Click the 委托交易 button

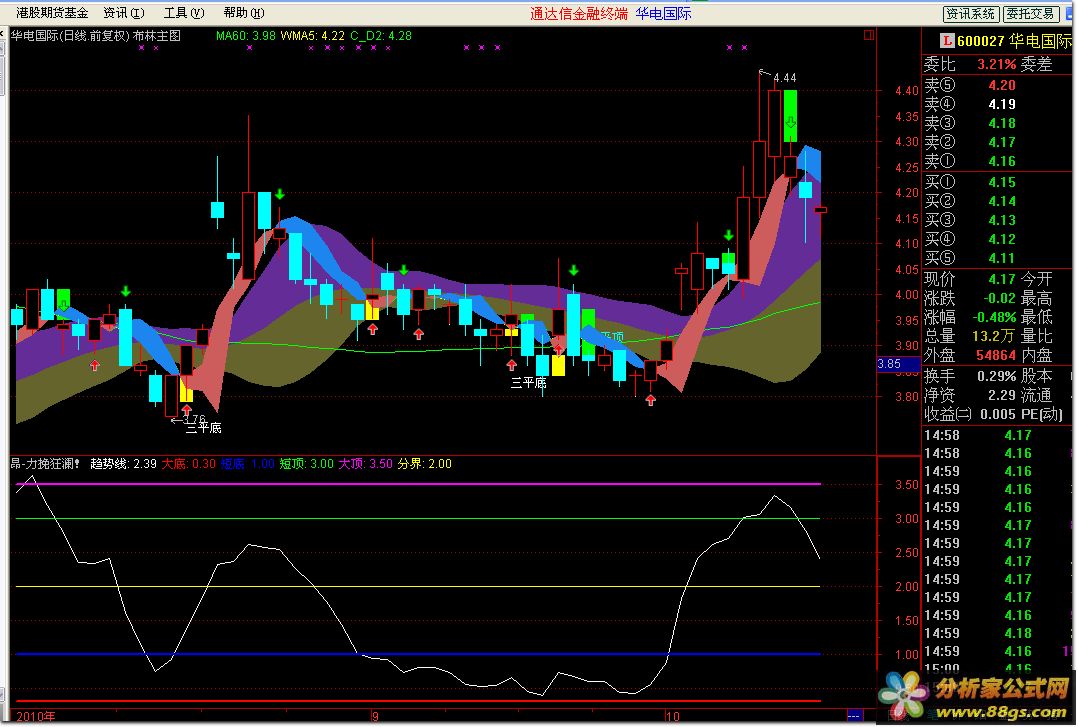pyautogui.click(x=1030, y=13)
